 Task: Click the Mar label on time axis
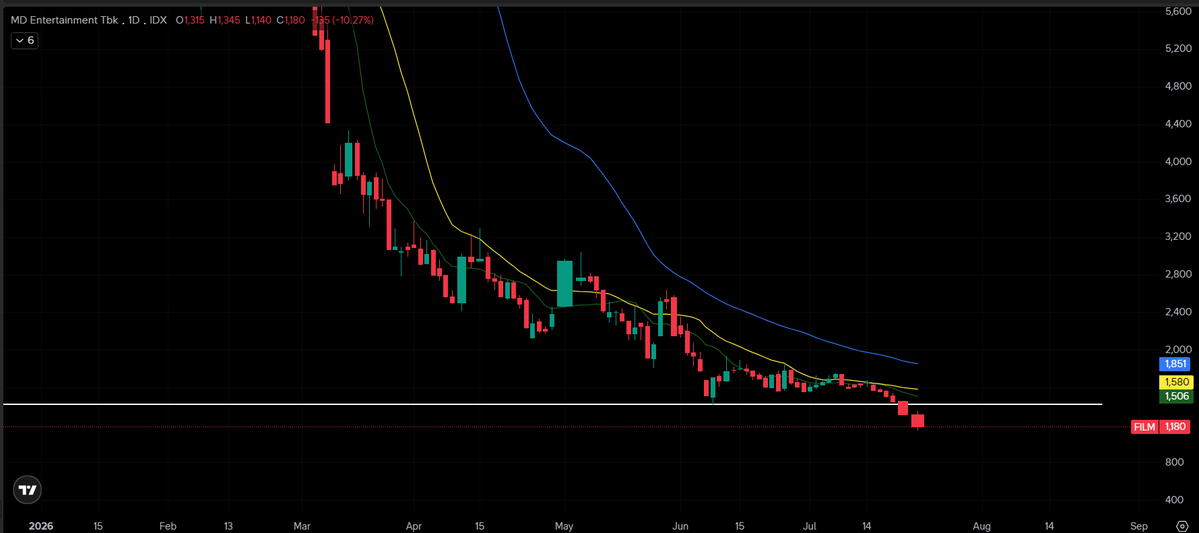302,526
